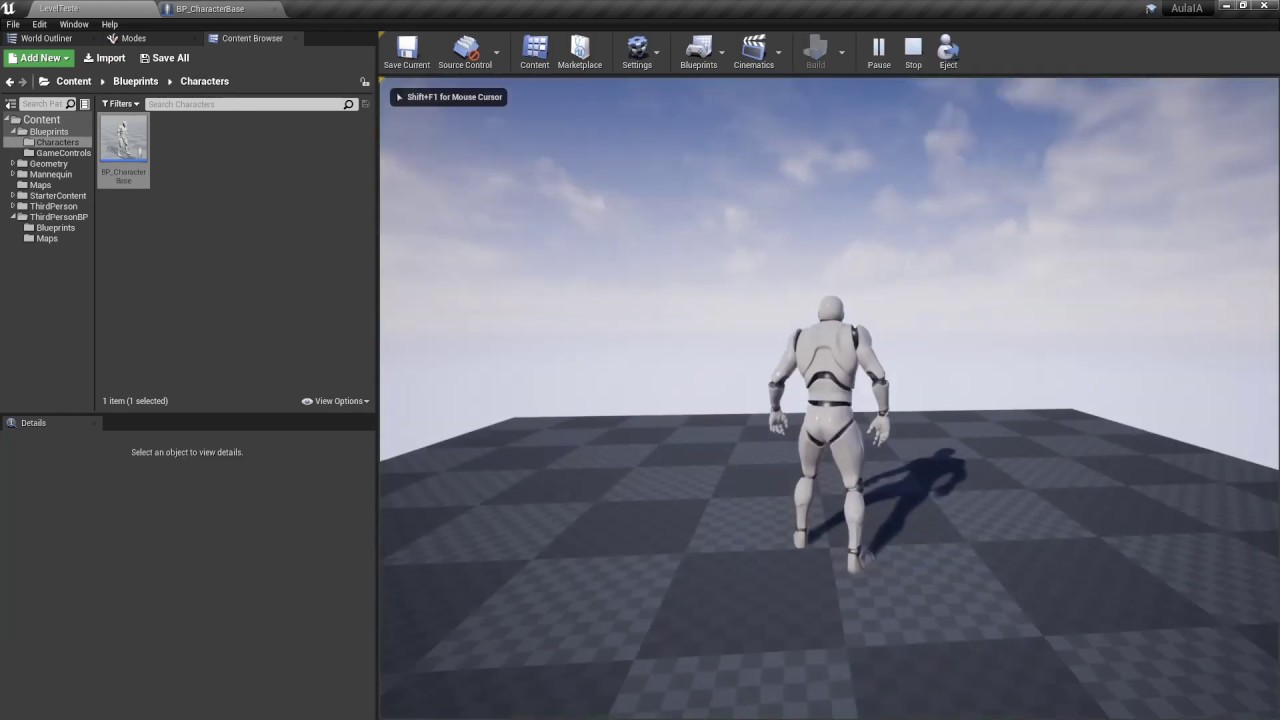The height and width of the screenshot is (720, 1280).
Task: Open the Help menu
Action: click(x=110, y=24)
